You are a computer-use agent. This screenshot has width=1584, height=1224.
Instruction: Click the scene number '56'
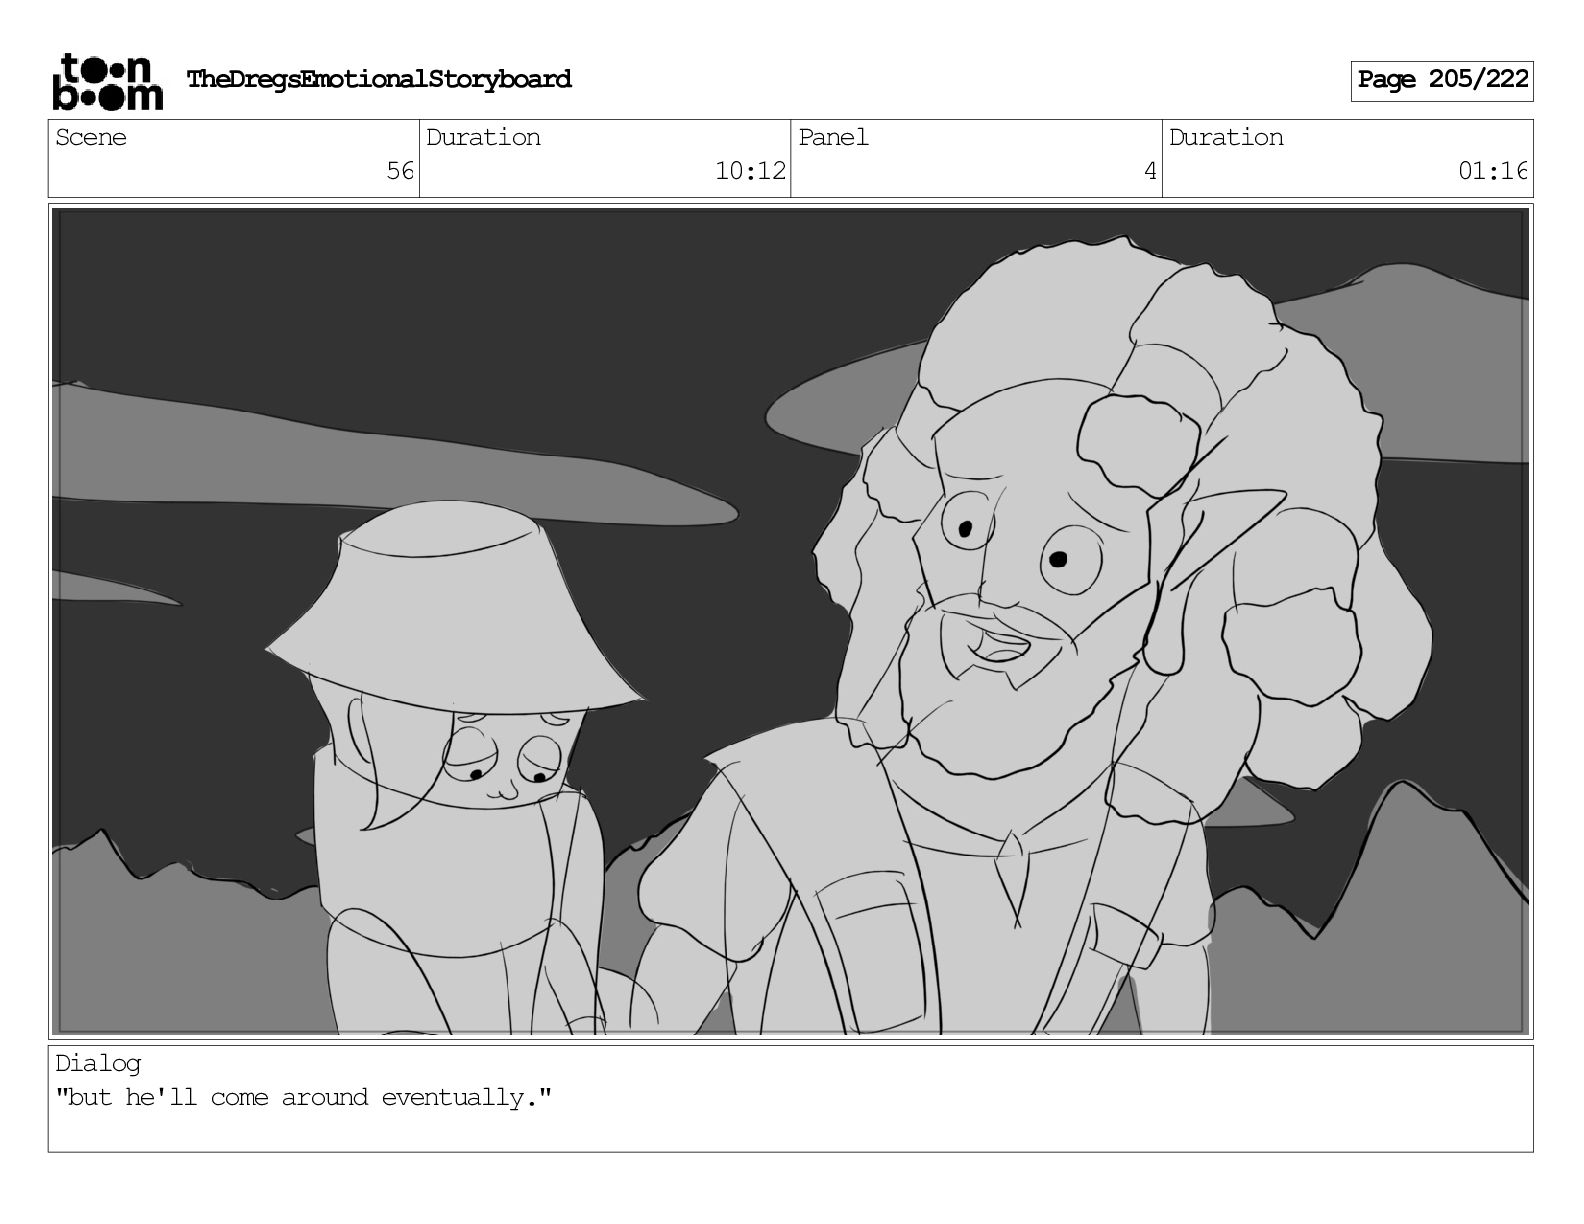click(400, 171)
